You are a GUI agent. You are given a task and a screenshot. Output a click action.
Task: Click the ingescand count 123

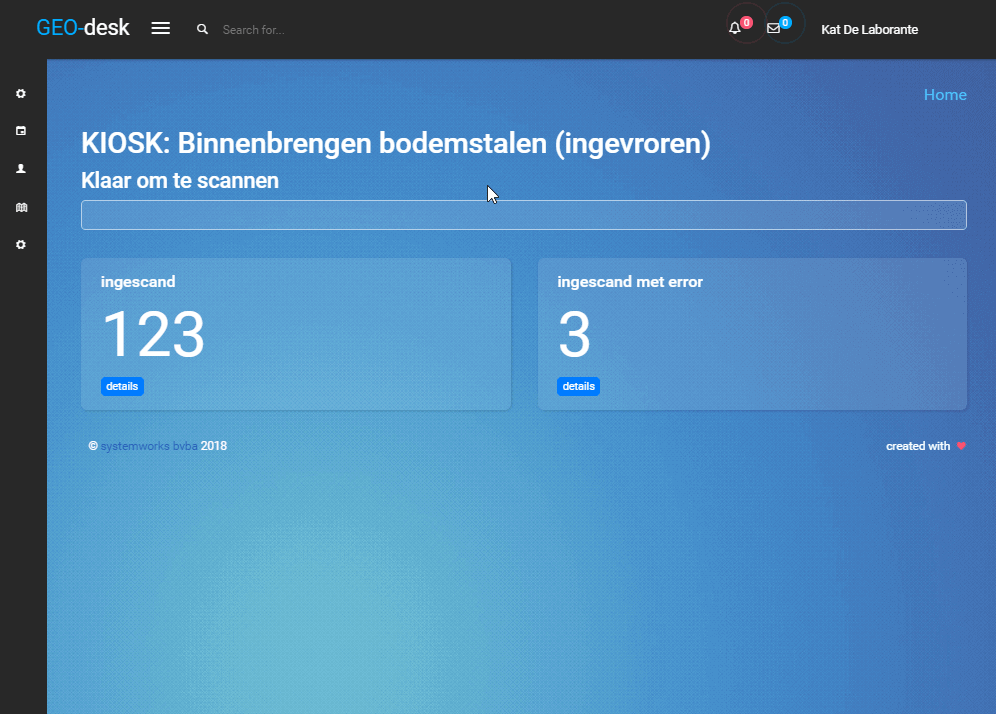[x=153, y=334]
